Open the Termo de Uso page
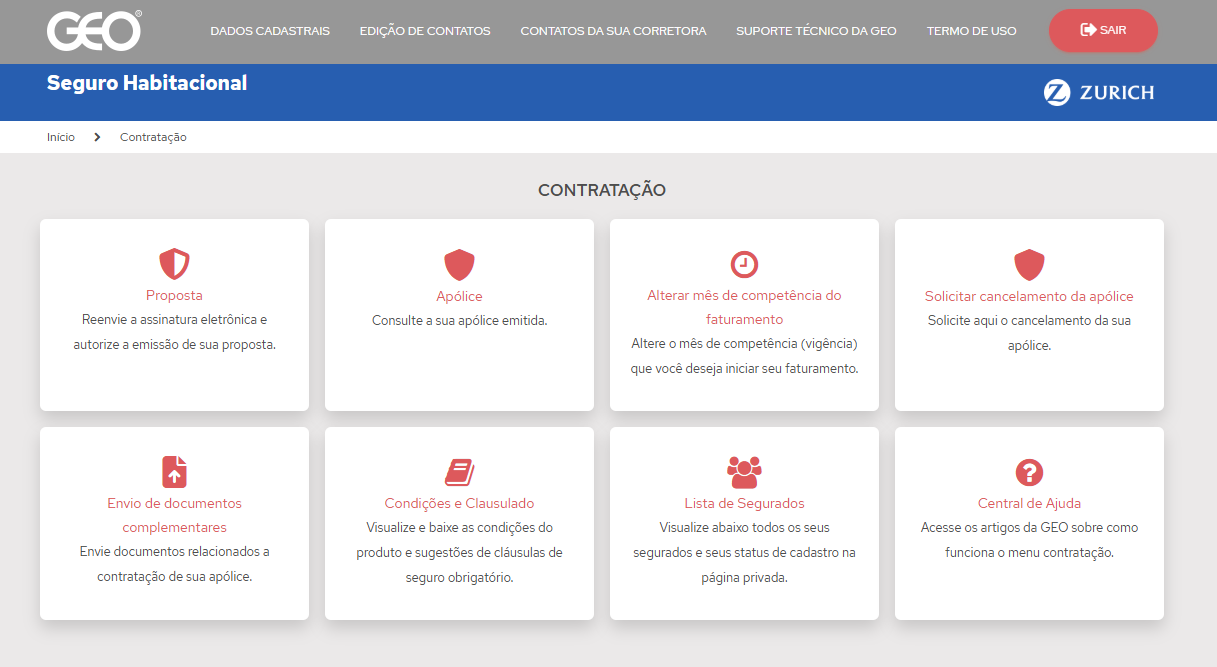This screenshot has height=667, width=1217. pos(971,31)
